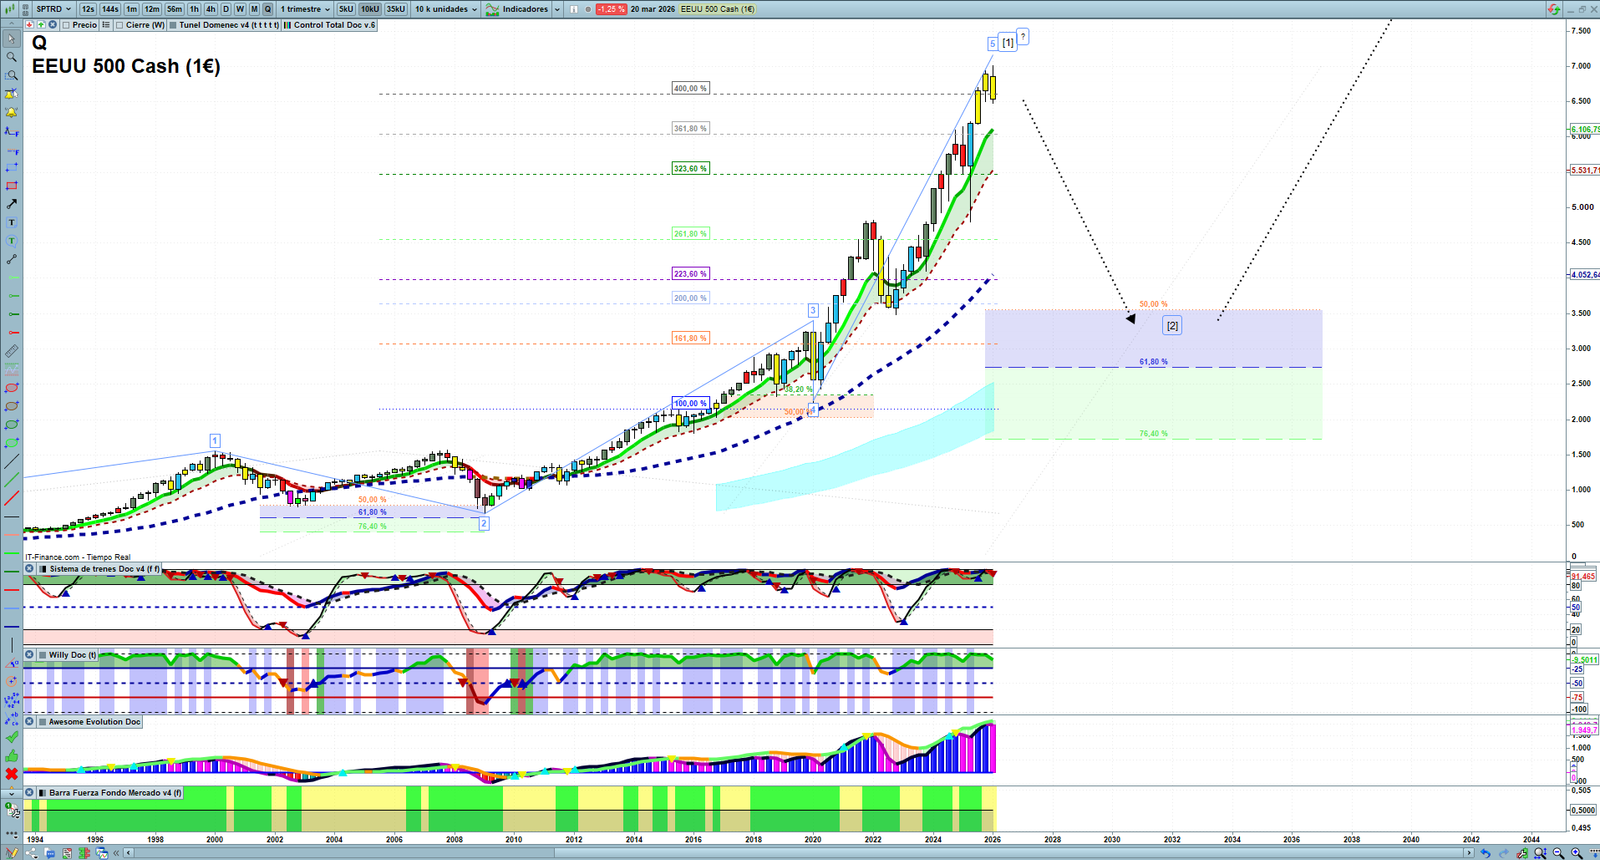The image size is (1600, 860).
Task: Open Awesome Evolution Doc panel settings
Action: click(42, 721)
